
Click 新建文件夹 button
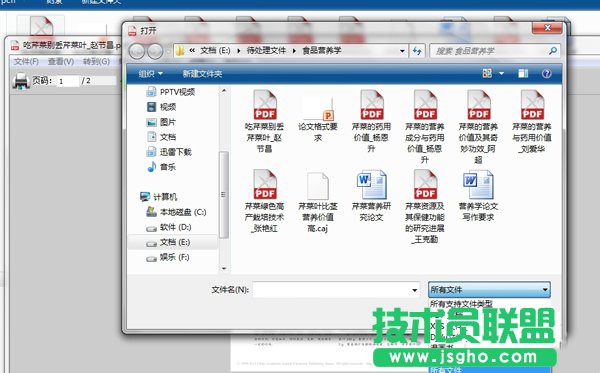pyautogui.click(x=202, y=73)
